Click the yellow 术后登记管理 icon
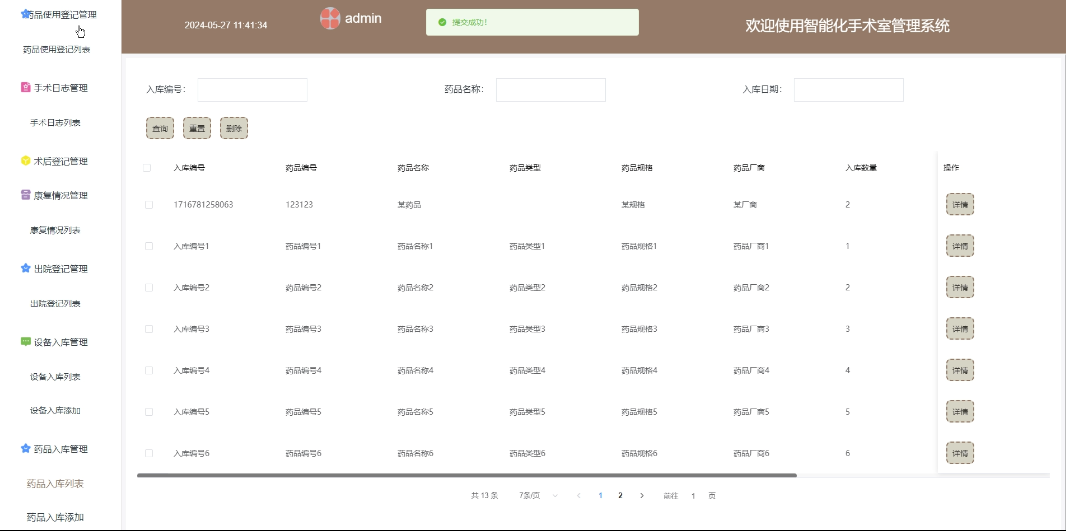The width and height of the screenshot is (1066, 531). pyautogui.click(x=26, y=161)
